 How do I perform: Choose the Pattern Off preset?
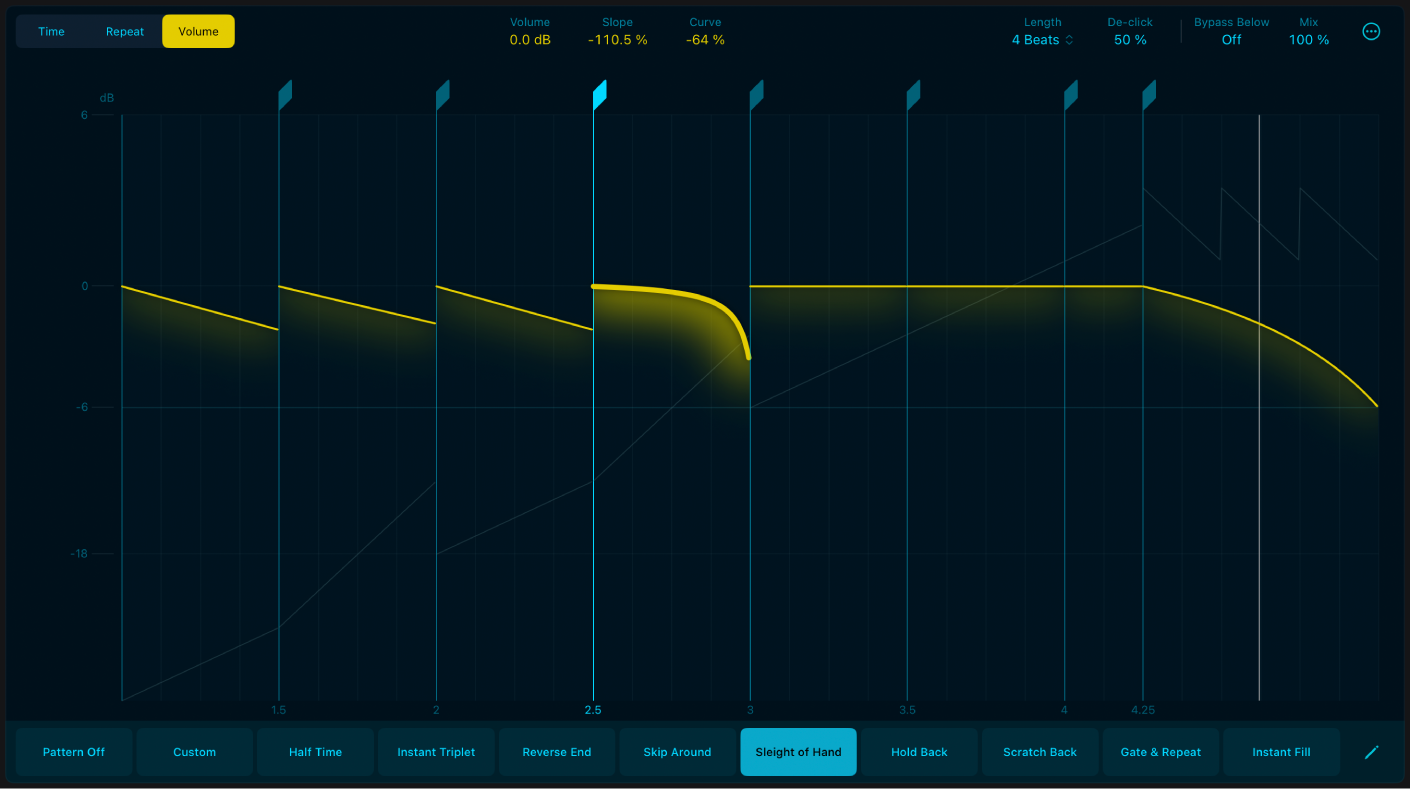[73, 751]
